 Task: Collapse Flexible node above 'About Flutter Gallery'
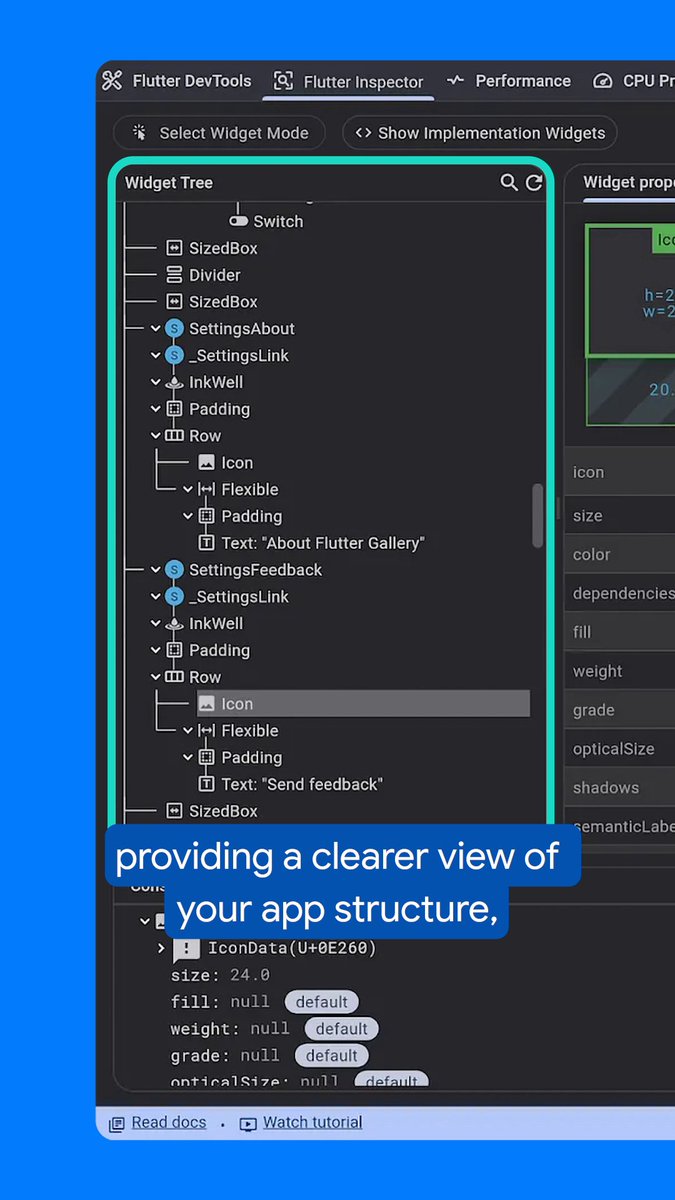pos(188,489)
